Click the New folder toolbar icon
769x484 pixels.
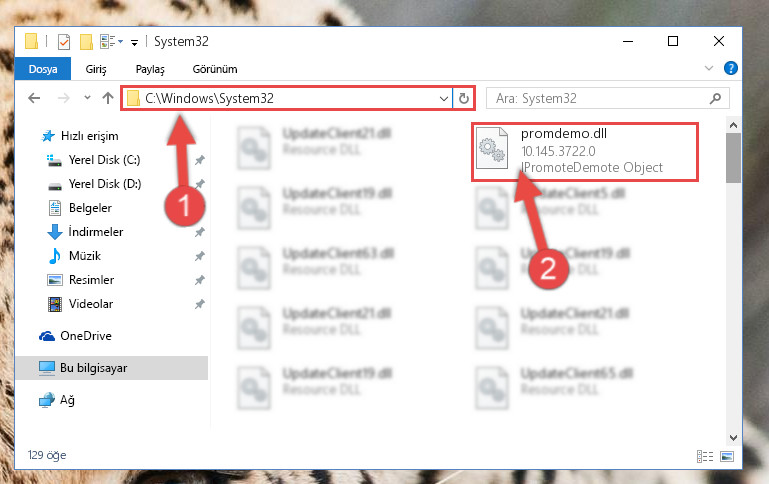tap(86, 42)
